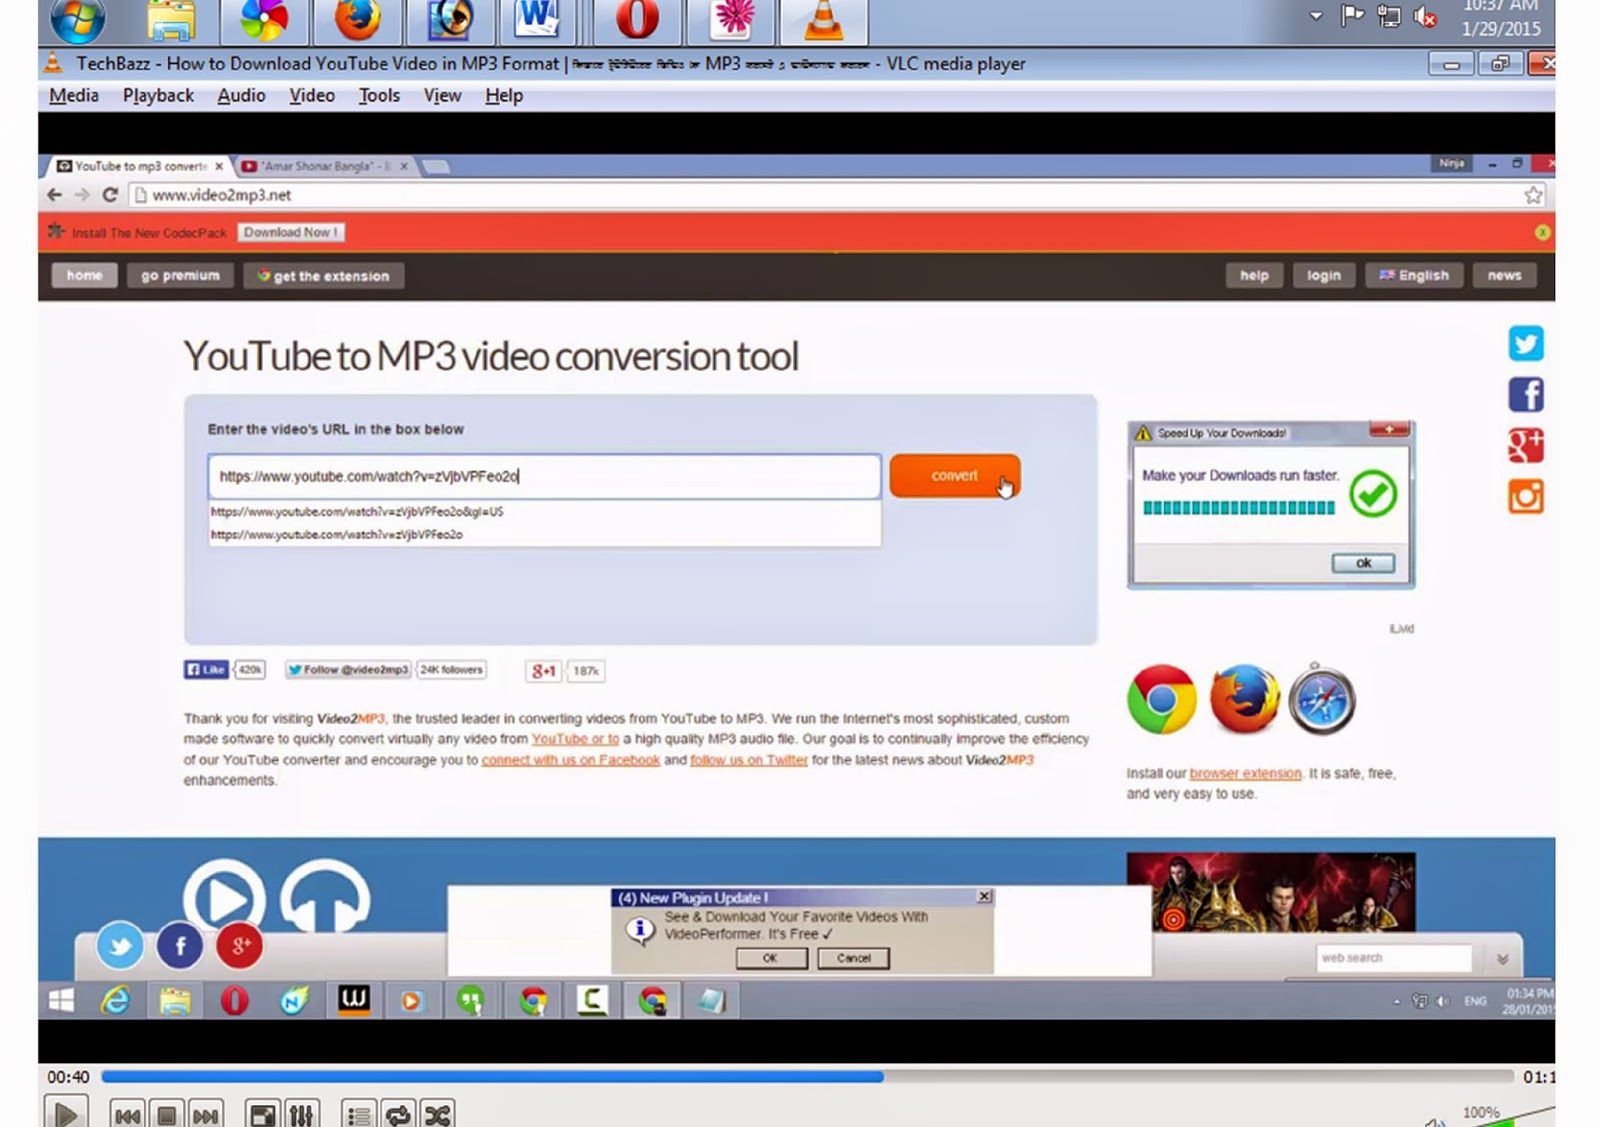The height and width of the screenshot is (1127, 1600).
Task: Open the Playback menu
Action: click(158, 95)
